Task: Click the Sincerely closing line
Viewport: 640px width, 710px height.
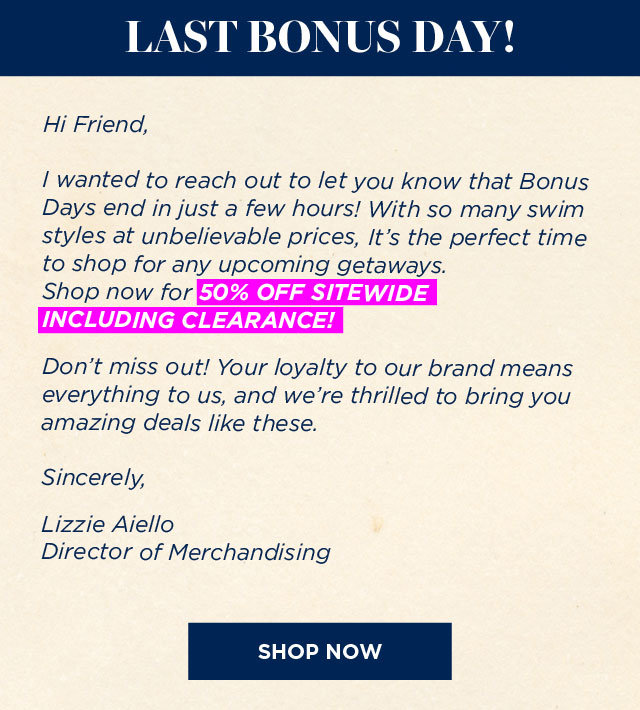Action: pos(93,478)
